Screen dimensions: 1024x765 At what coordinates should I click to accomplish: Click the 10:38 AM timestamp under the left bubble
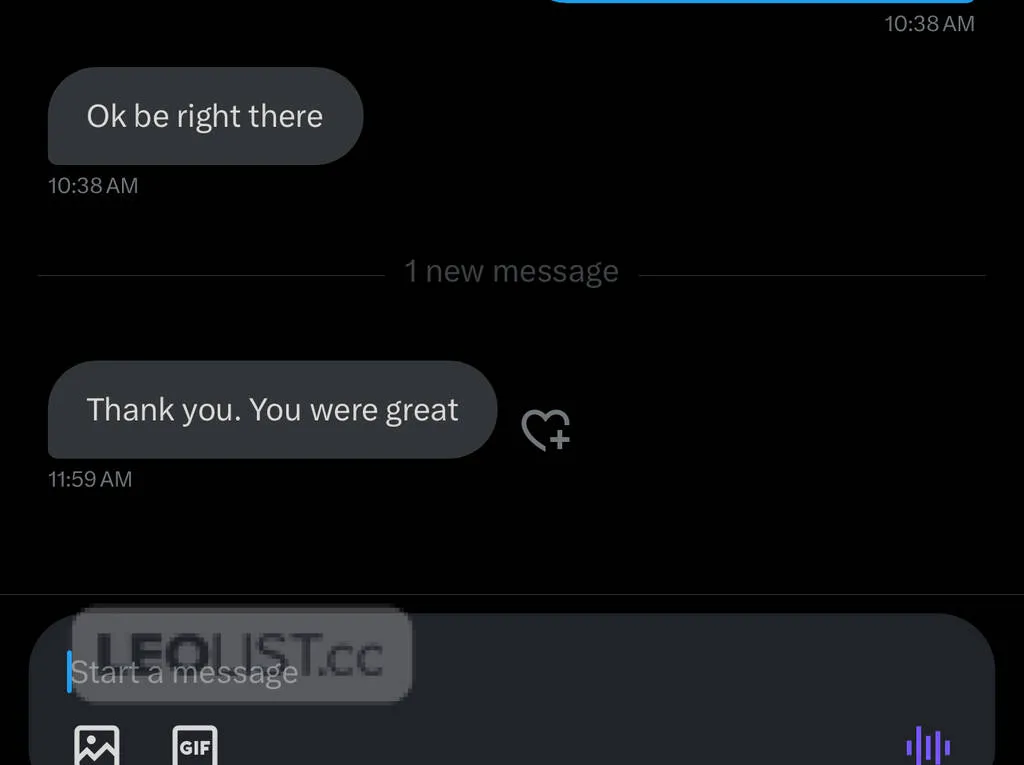tap(93, 186)
